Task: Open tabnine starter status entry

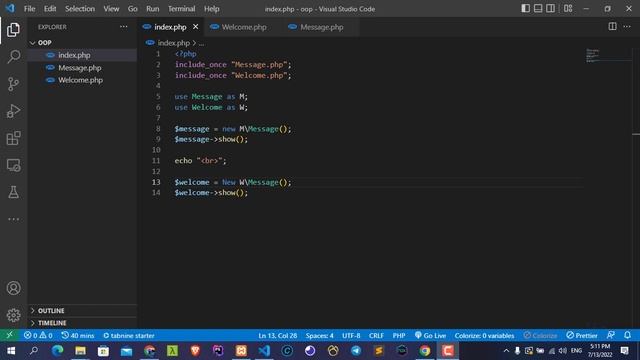Action: coord(129,336)
